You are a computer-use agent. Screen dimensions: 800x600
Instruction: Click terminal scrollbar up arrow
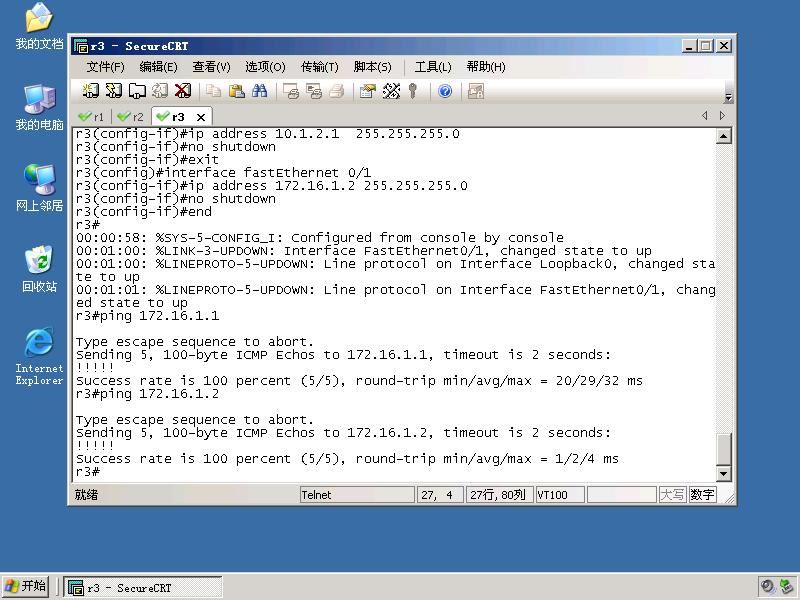(x=723, y=136)
